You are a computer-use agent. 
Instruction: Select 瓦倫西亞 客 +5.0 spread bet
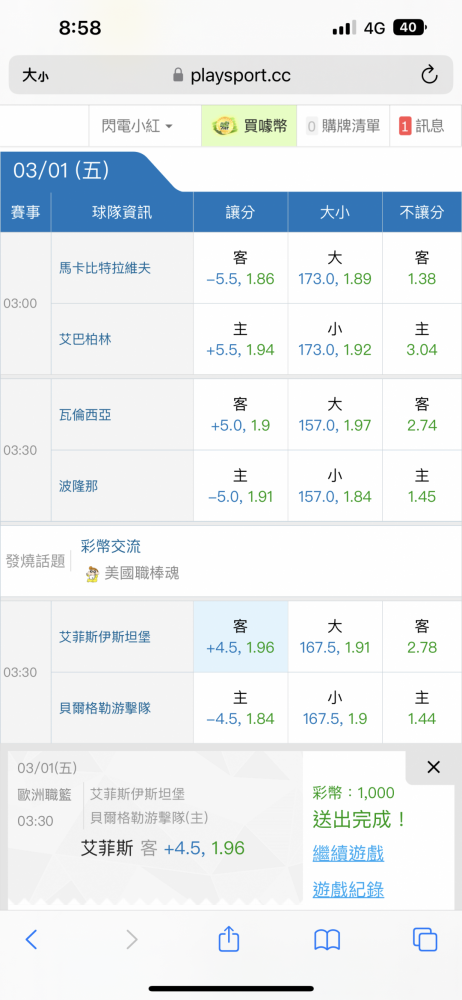click(241, 415)
